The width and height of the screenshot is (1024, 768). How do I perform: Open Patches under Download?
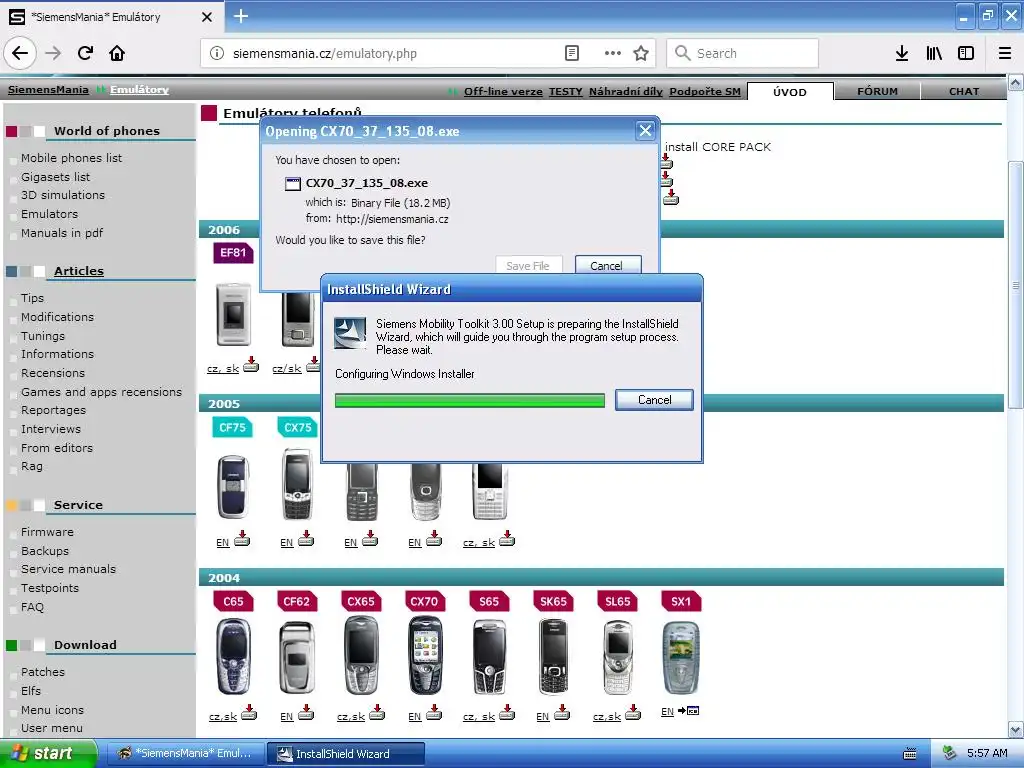[x=43, y=672]
